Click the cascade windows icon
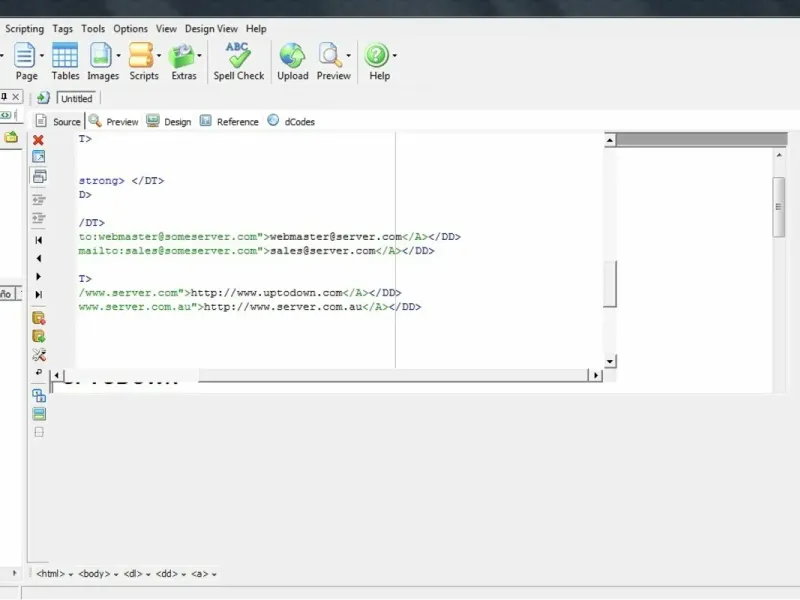 (x=39, y=177)
